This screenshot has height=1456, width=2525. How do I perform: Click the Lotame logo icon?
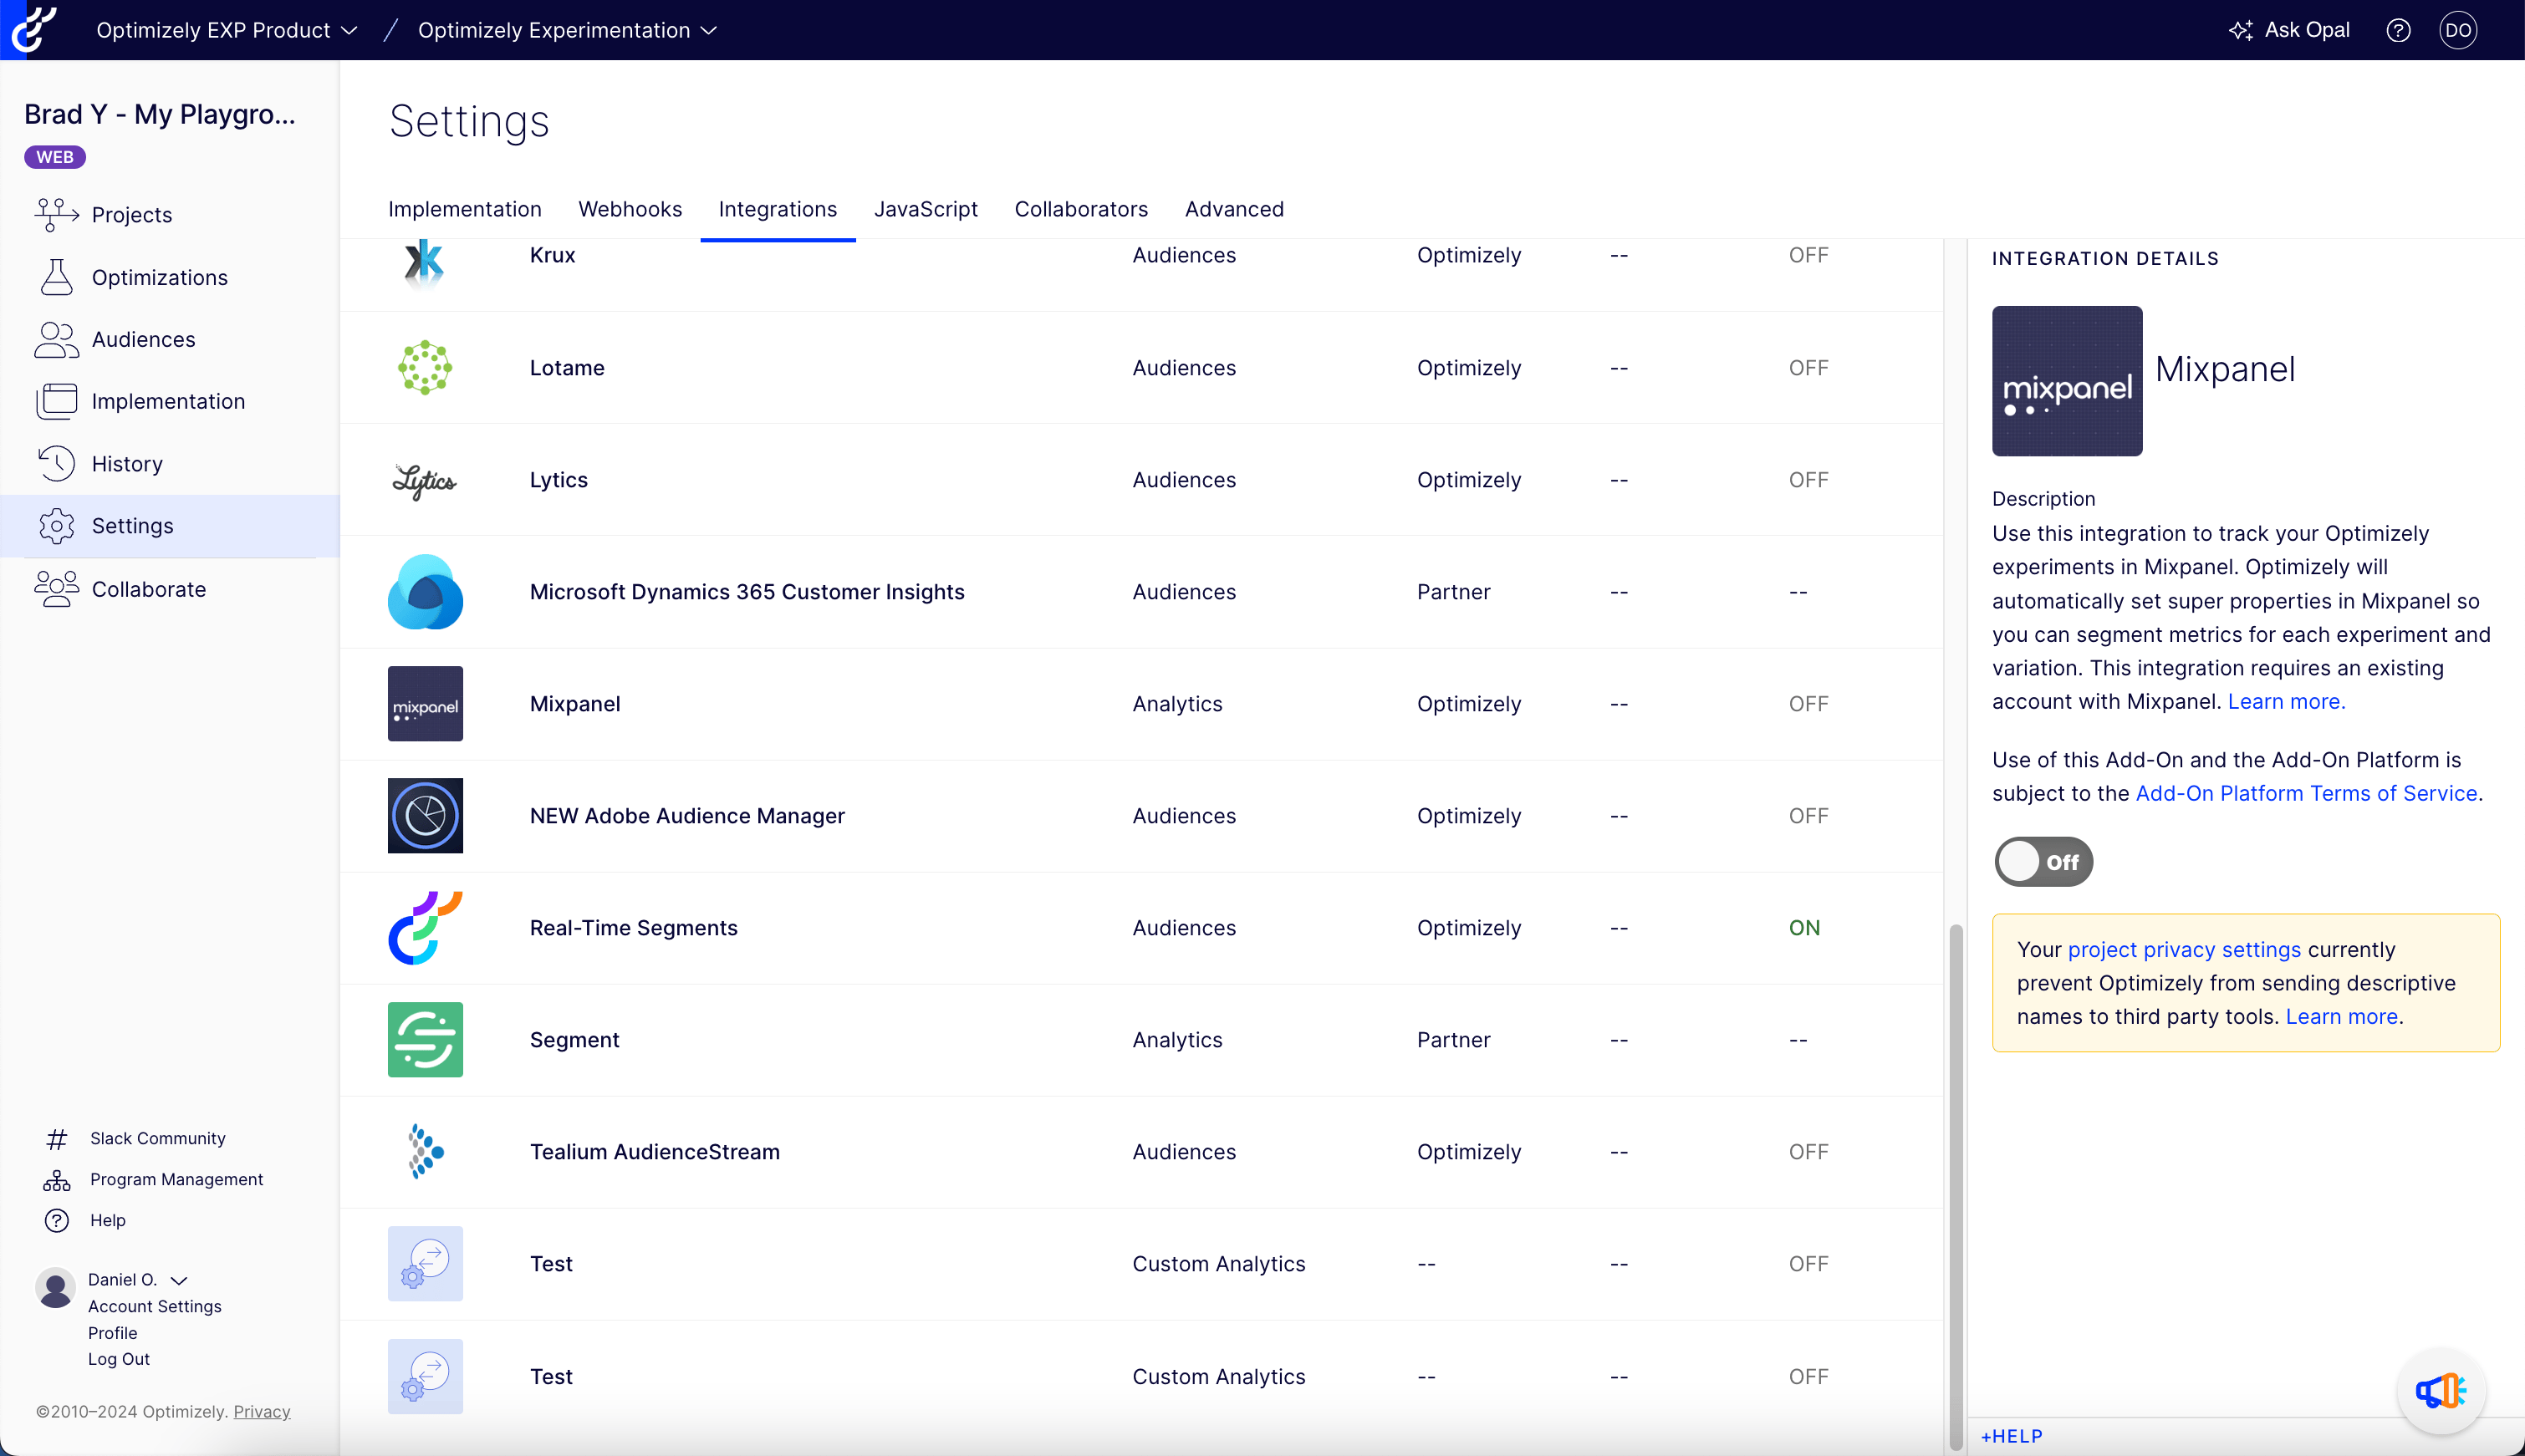(425, 367)
